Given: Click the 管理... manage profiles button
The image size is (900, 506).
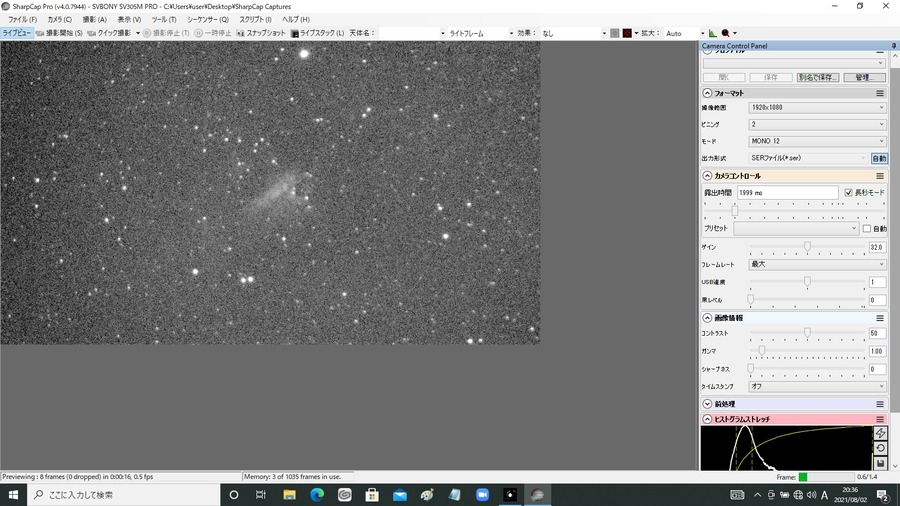Looking at the screenshot, I should [x=864, y=77].
